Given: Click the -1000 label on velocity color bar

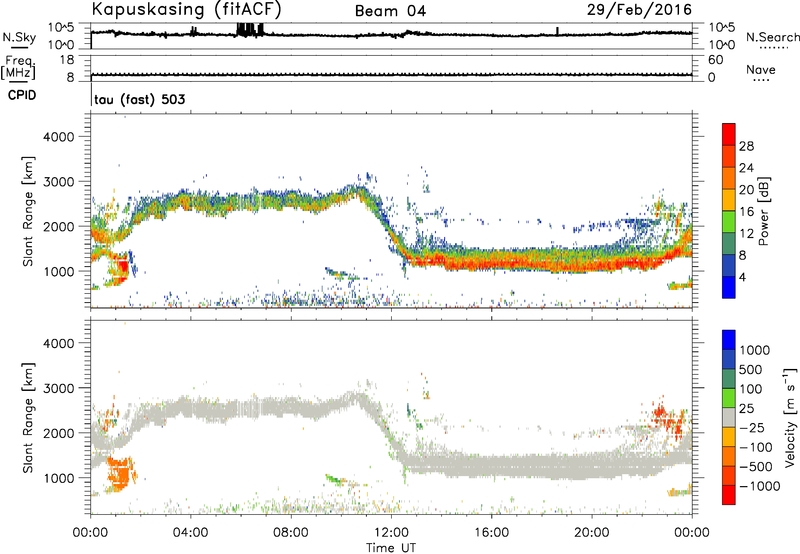Looking at the screenshot, I should (x=760, y=486).
